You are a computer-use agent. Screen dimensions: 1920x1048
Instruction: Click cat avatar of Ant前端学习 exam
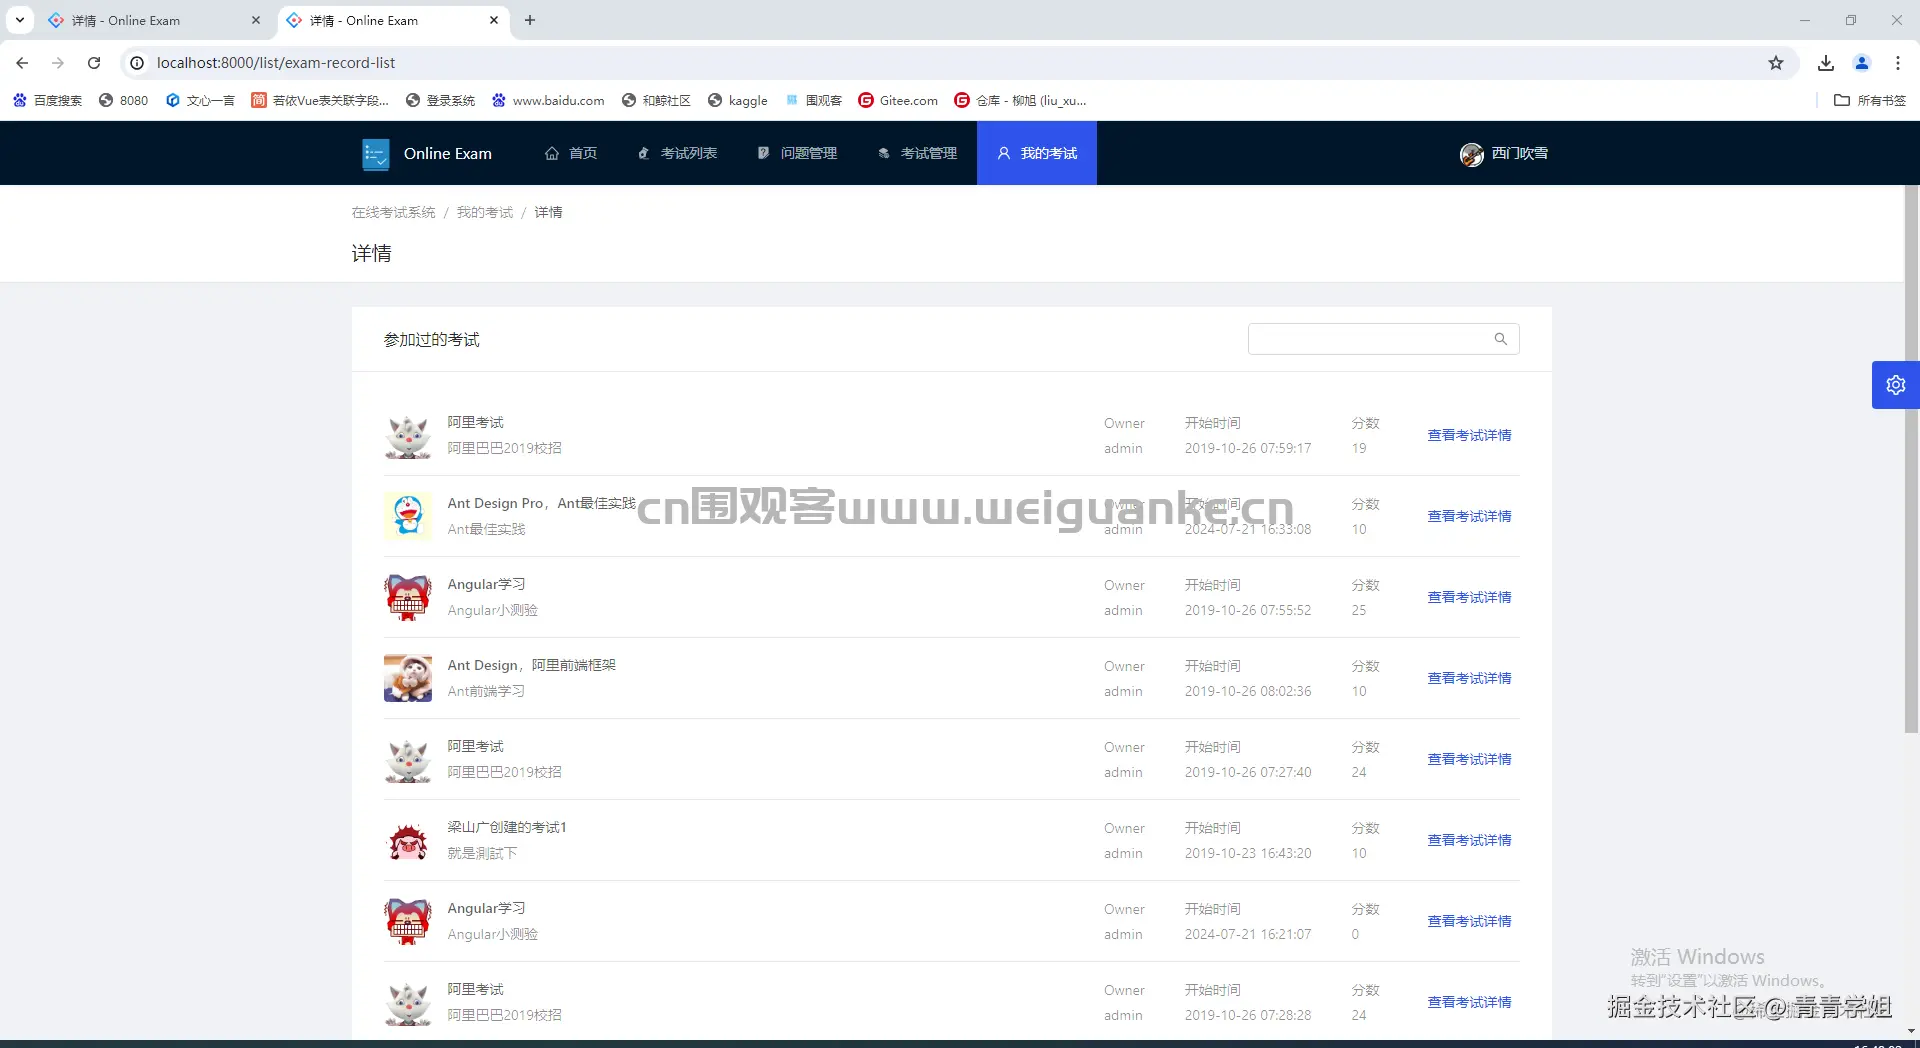click(408, 679)
